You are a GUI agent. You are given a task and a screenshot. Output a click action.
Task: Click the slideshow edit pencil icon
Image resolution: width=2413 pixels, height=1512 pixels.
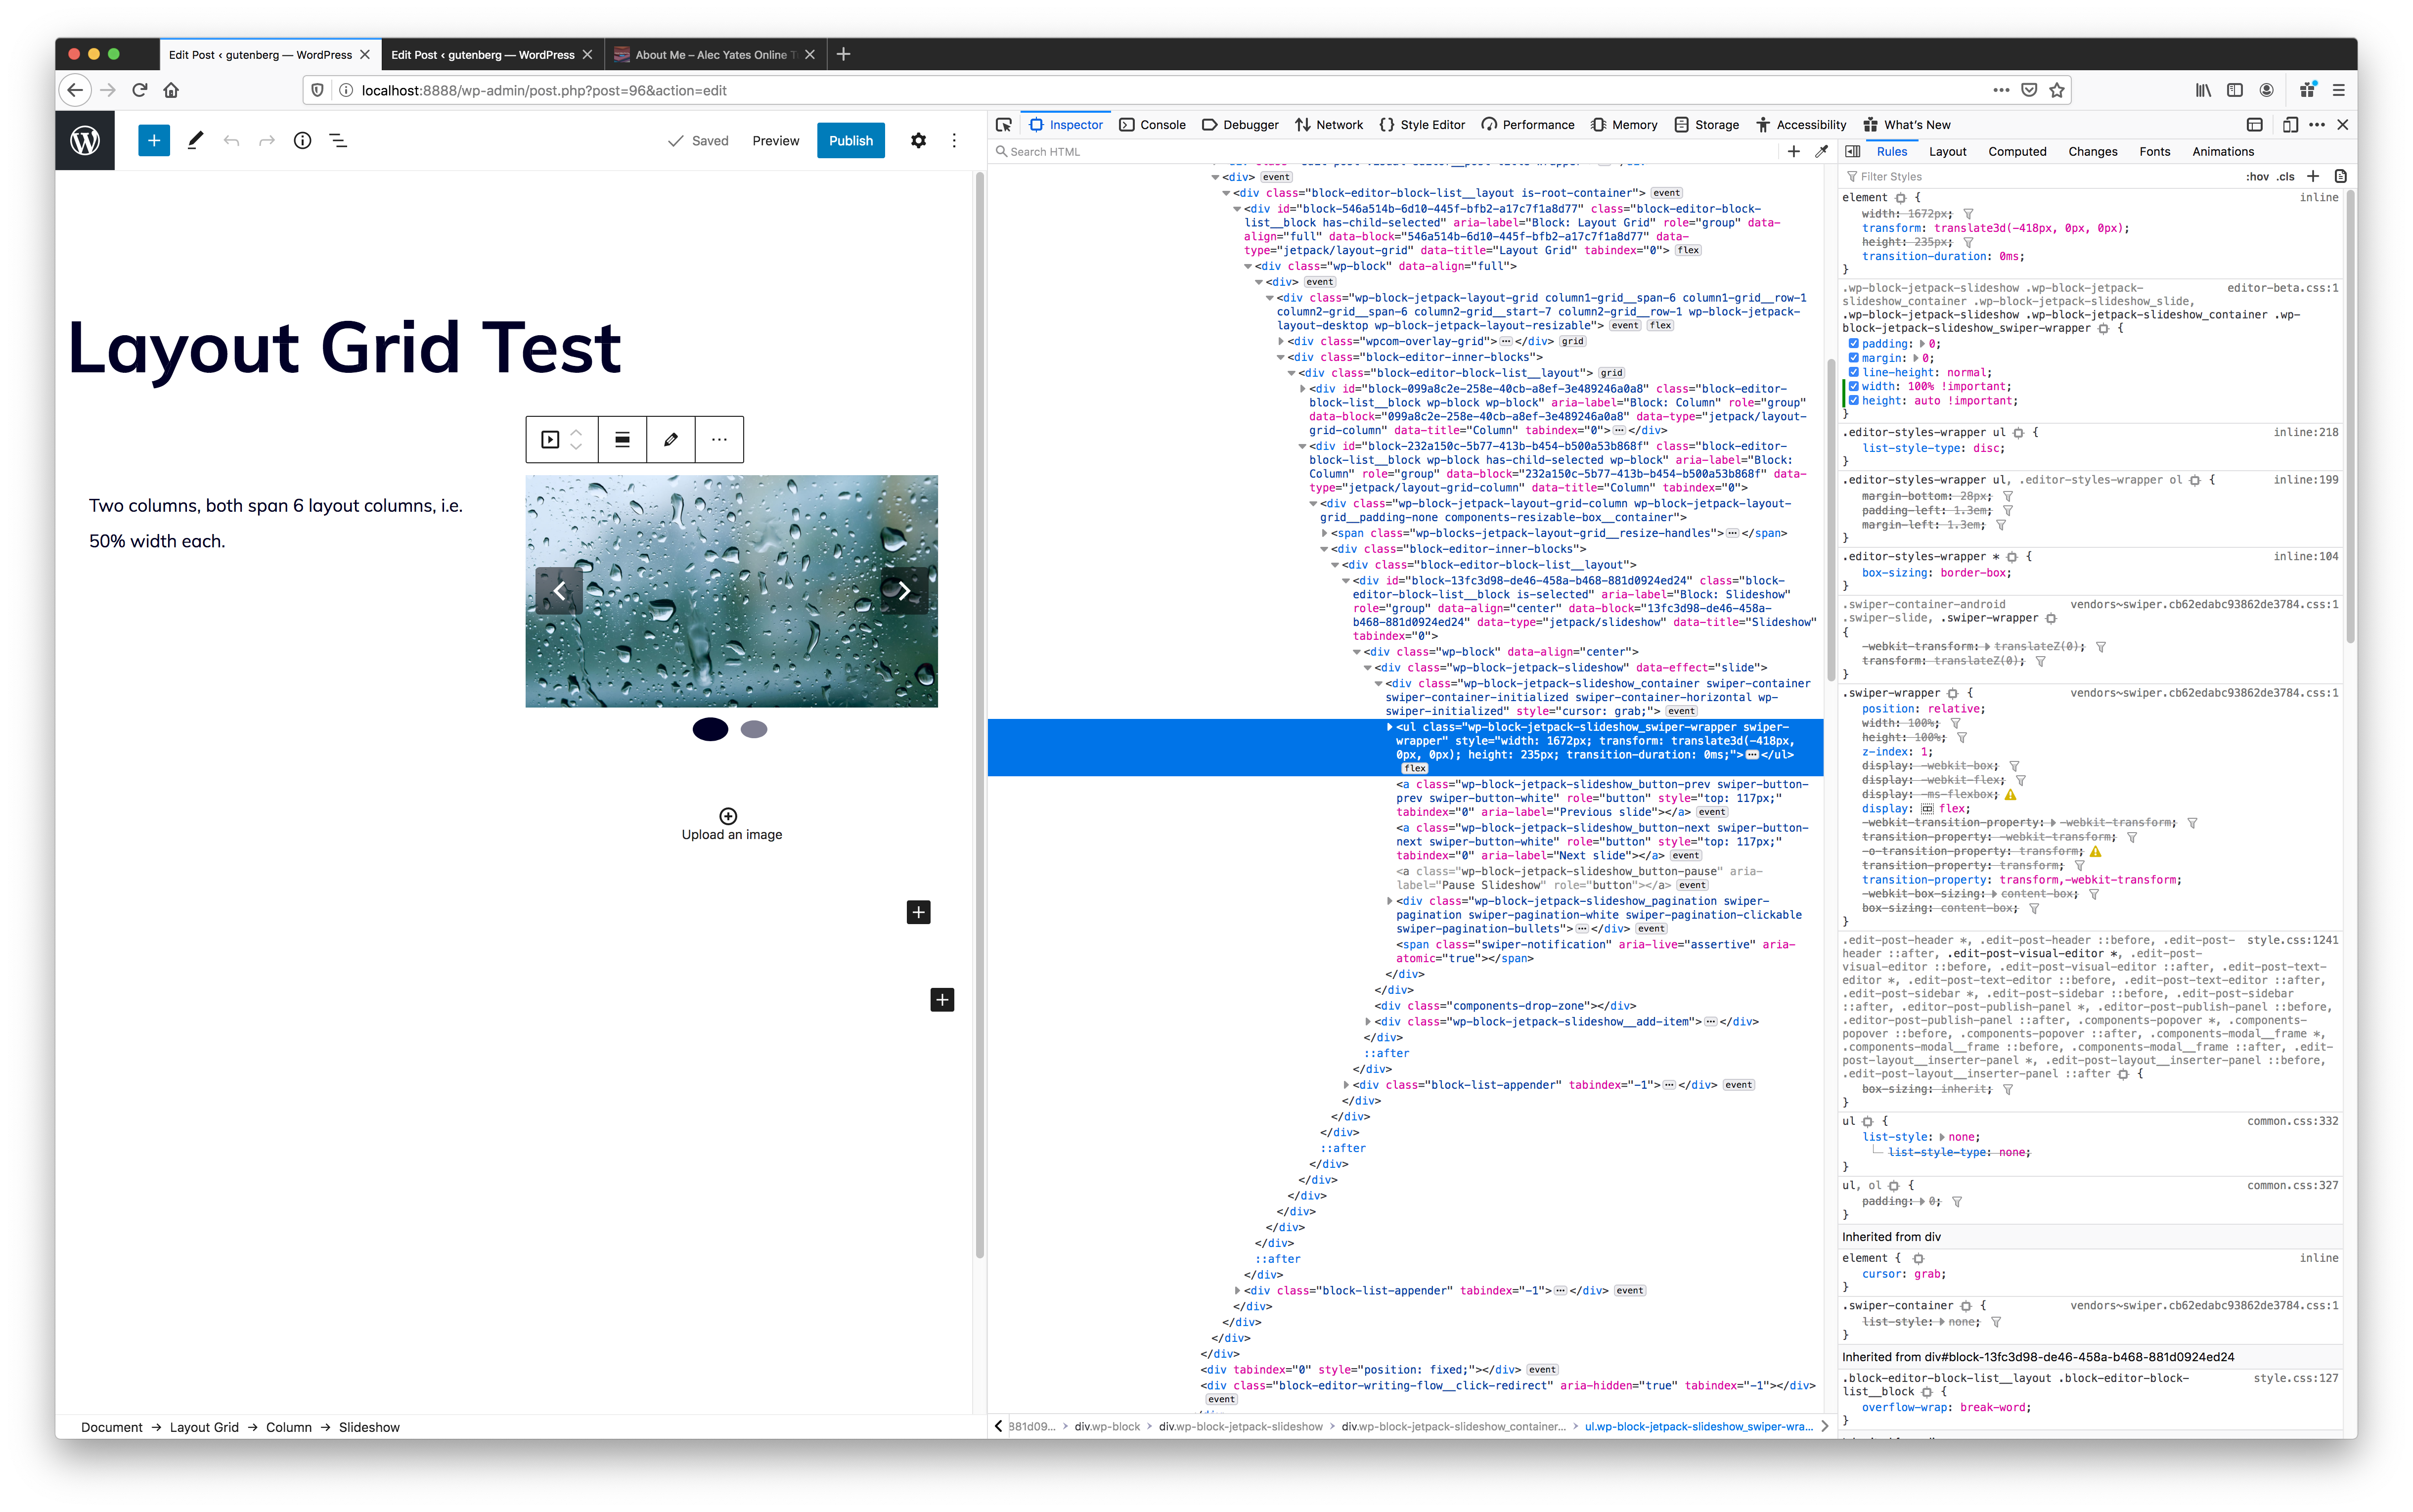(x=671, y=439)
